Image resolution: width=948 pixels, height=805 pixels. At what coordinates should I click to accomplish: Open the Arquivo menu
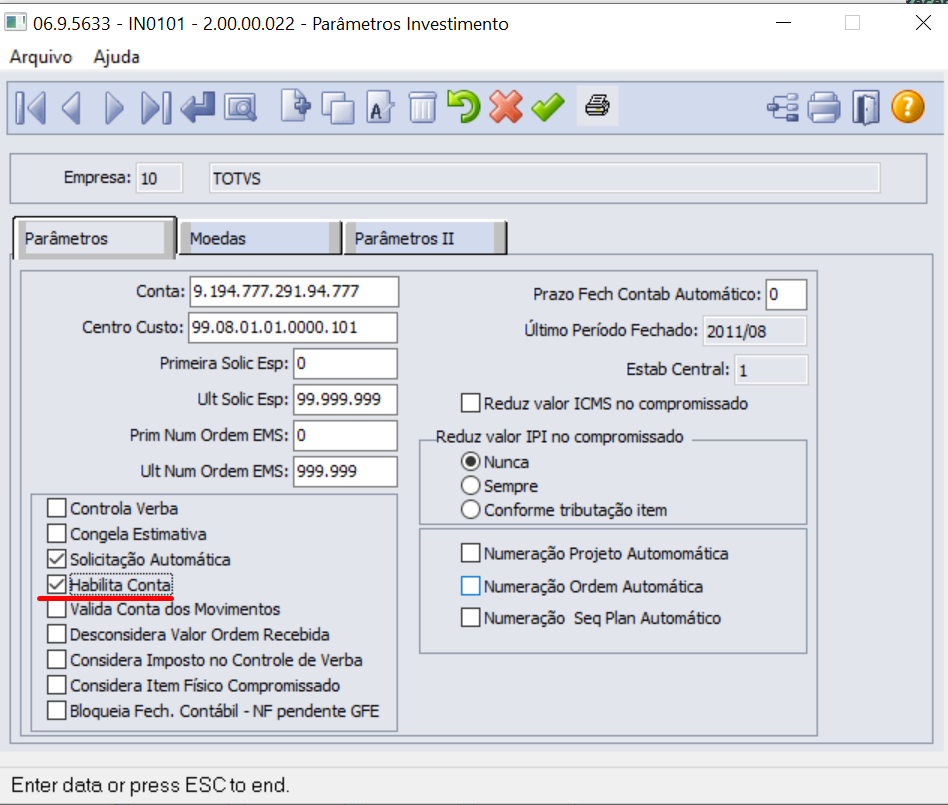tap(41, 57)
